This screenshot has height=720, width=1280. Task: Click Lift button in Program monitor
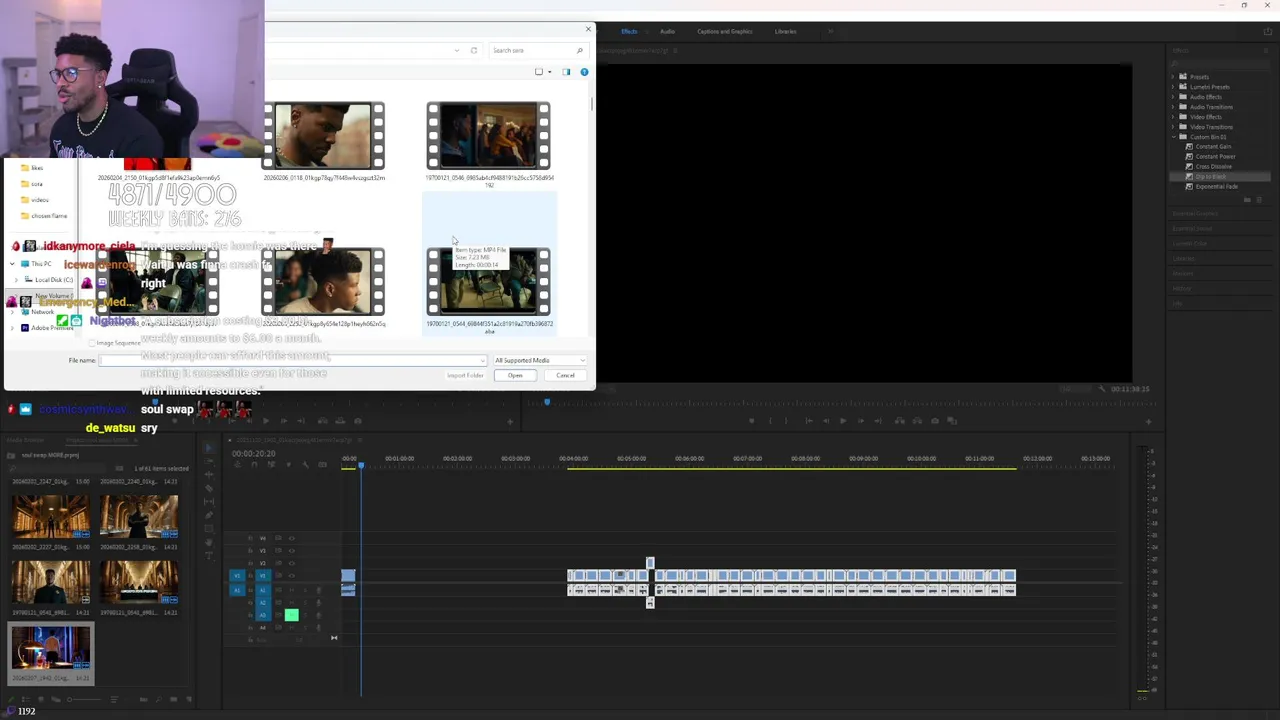(x=898, y=421)
